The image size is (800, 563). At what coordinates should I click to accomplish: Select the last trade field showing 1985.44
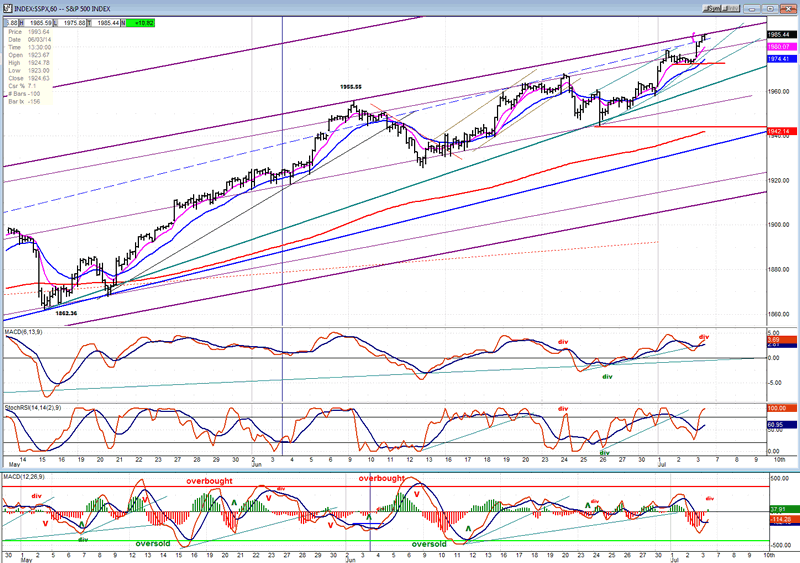click(x=106, y=23)
